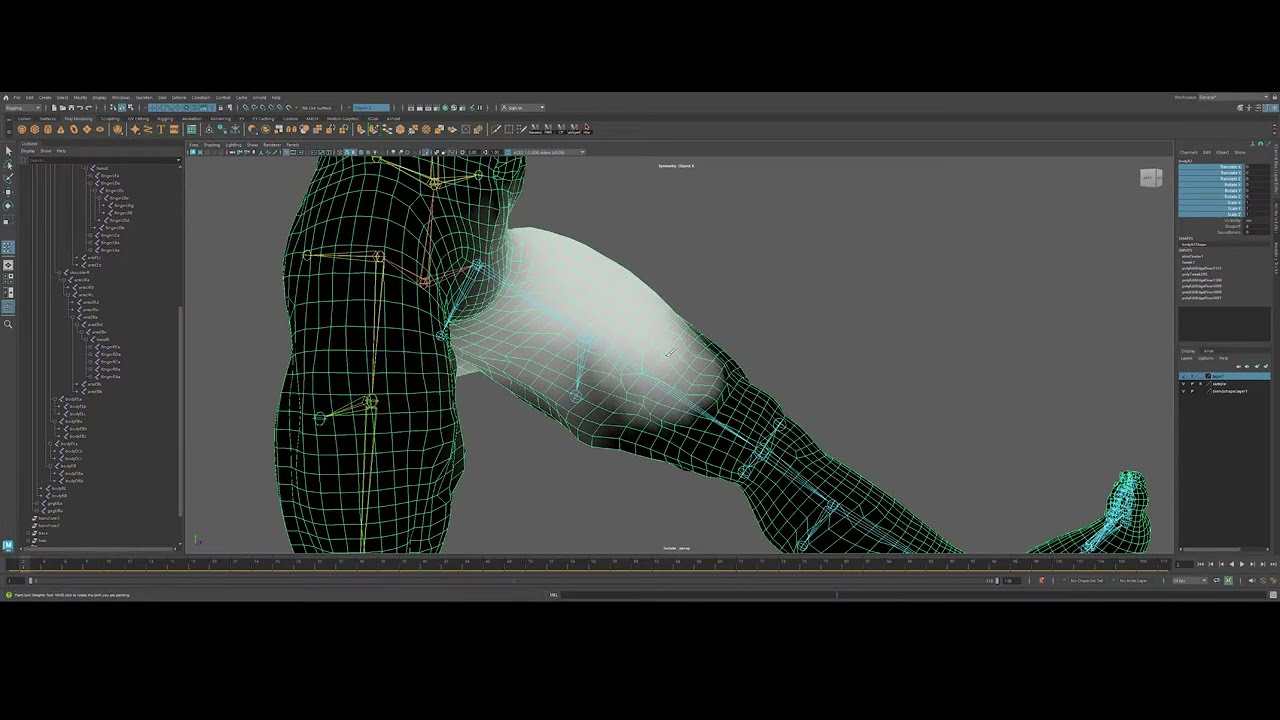The width and height of the screenshot is (1280, 720).
Task: Click the No Live Surface field
Action: pyautogui.click(x=317, y=107)
